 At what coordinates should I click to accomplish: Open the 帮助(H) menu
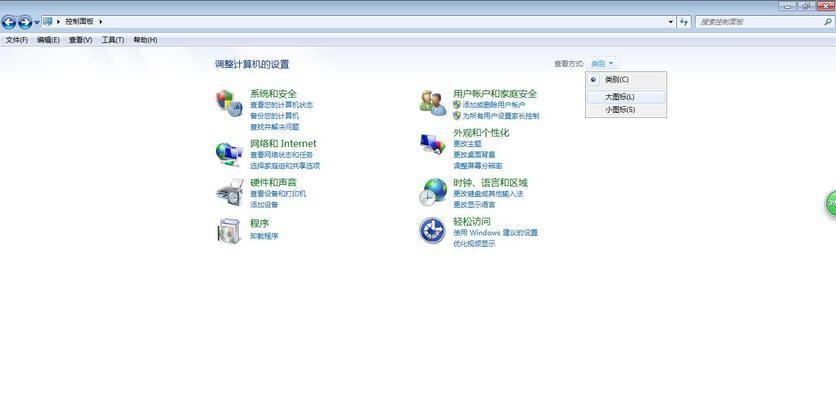point(145,40)
